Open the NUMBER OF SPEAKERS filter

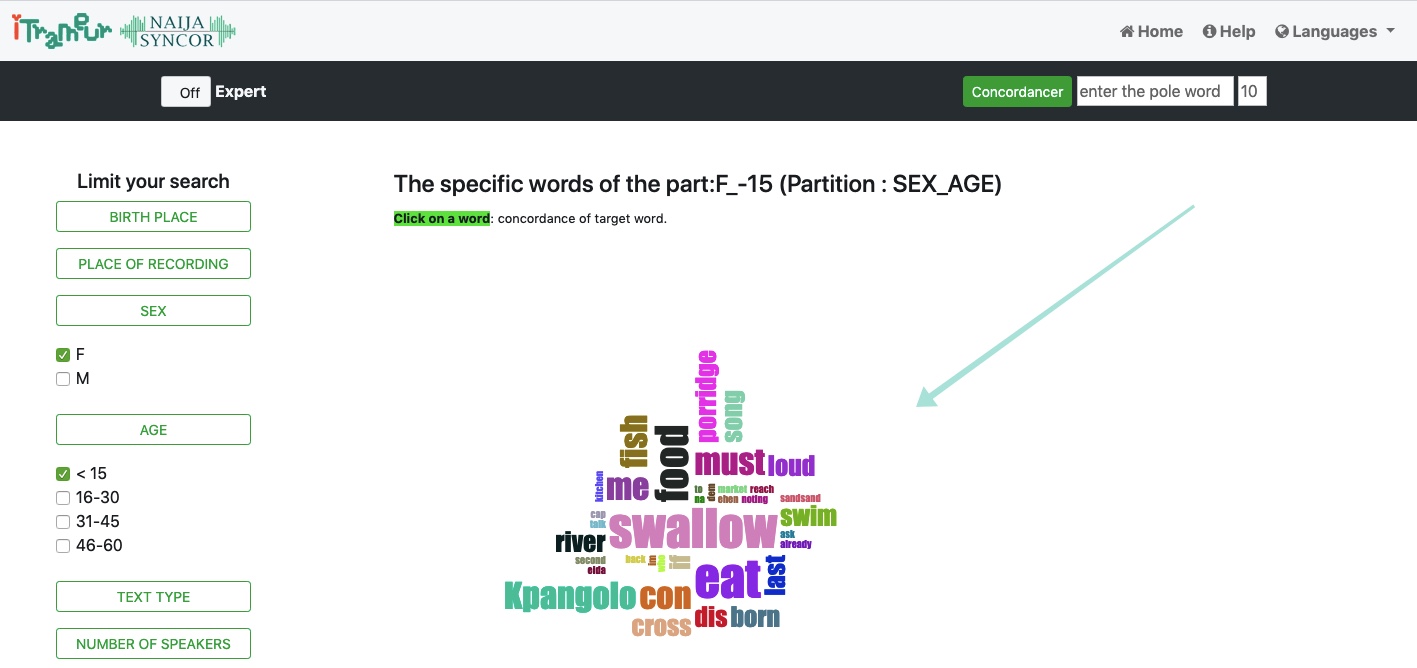click(x=153, y=644)
